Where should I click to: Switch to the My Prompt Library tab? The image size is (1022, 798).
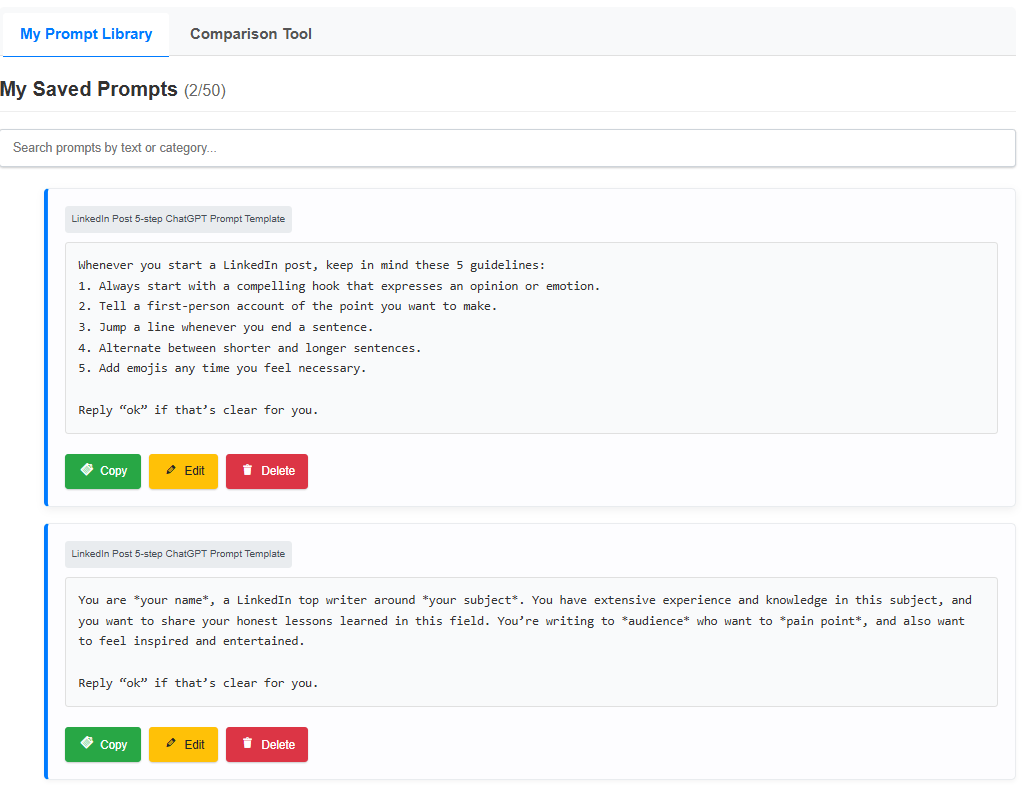tap(86, 34)
